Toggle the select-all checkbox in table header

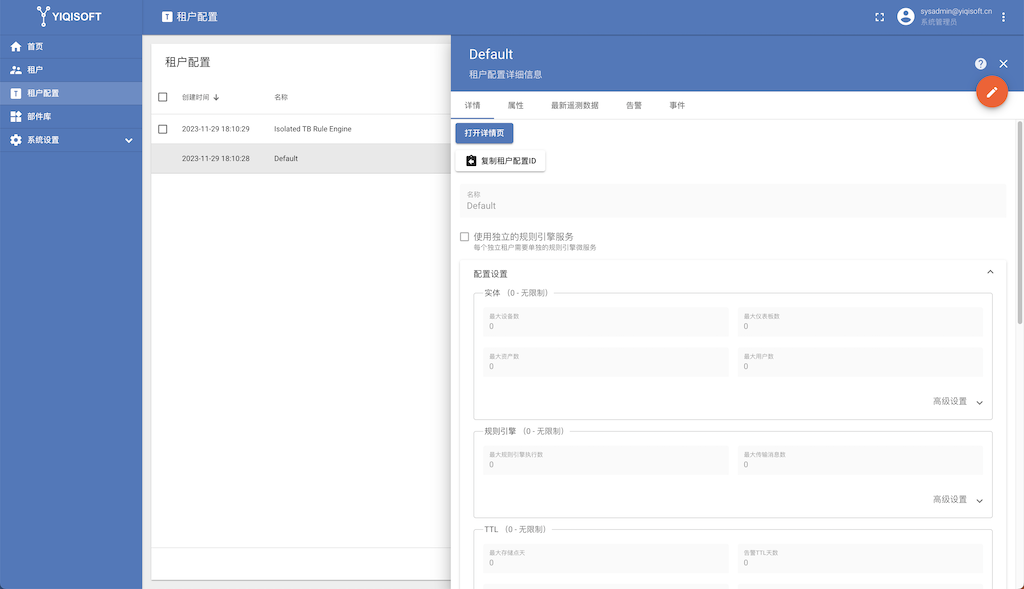click(x=163, y=97)
